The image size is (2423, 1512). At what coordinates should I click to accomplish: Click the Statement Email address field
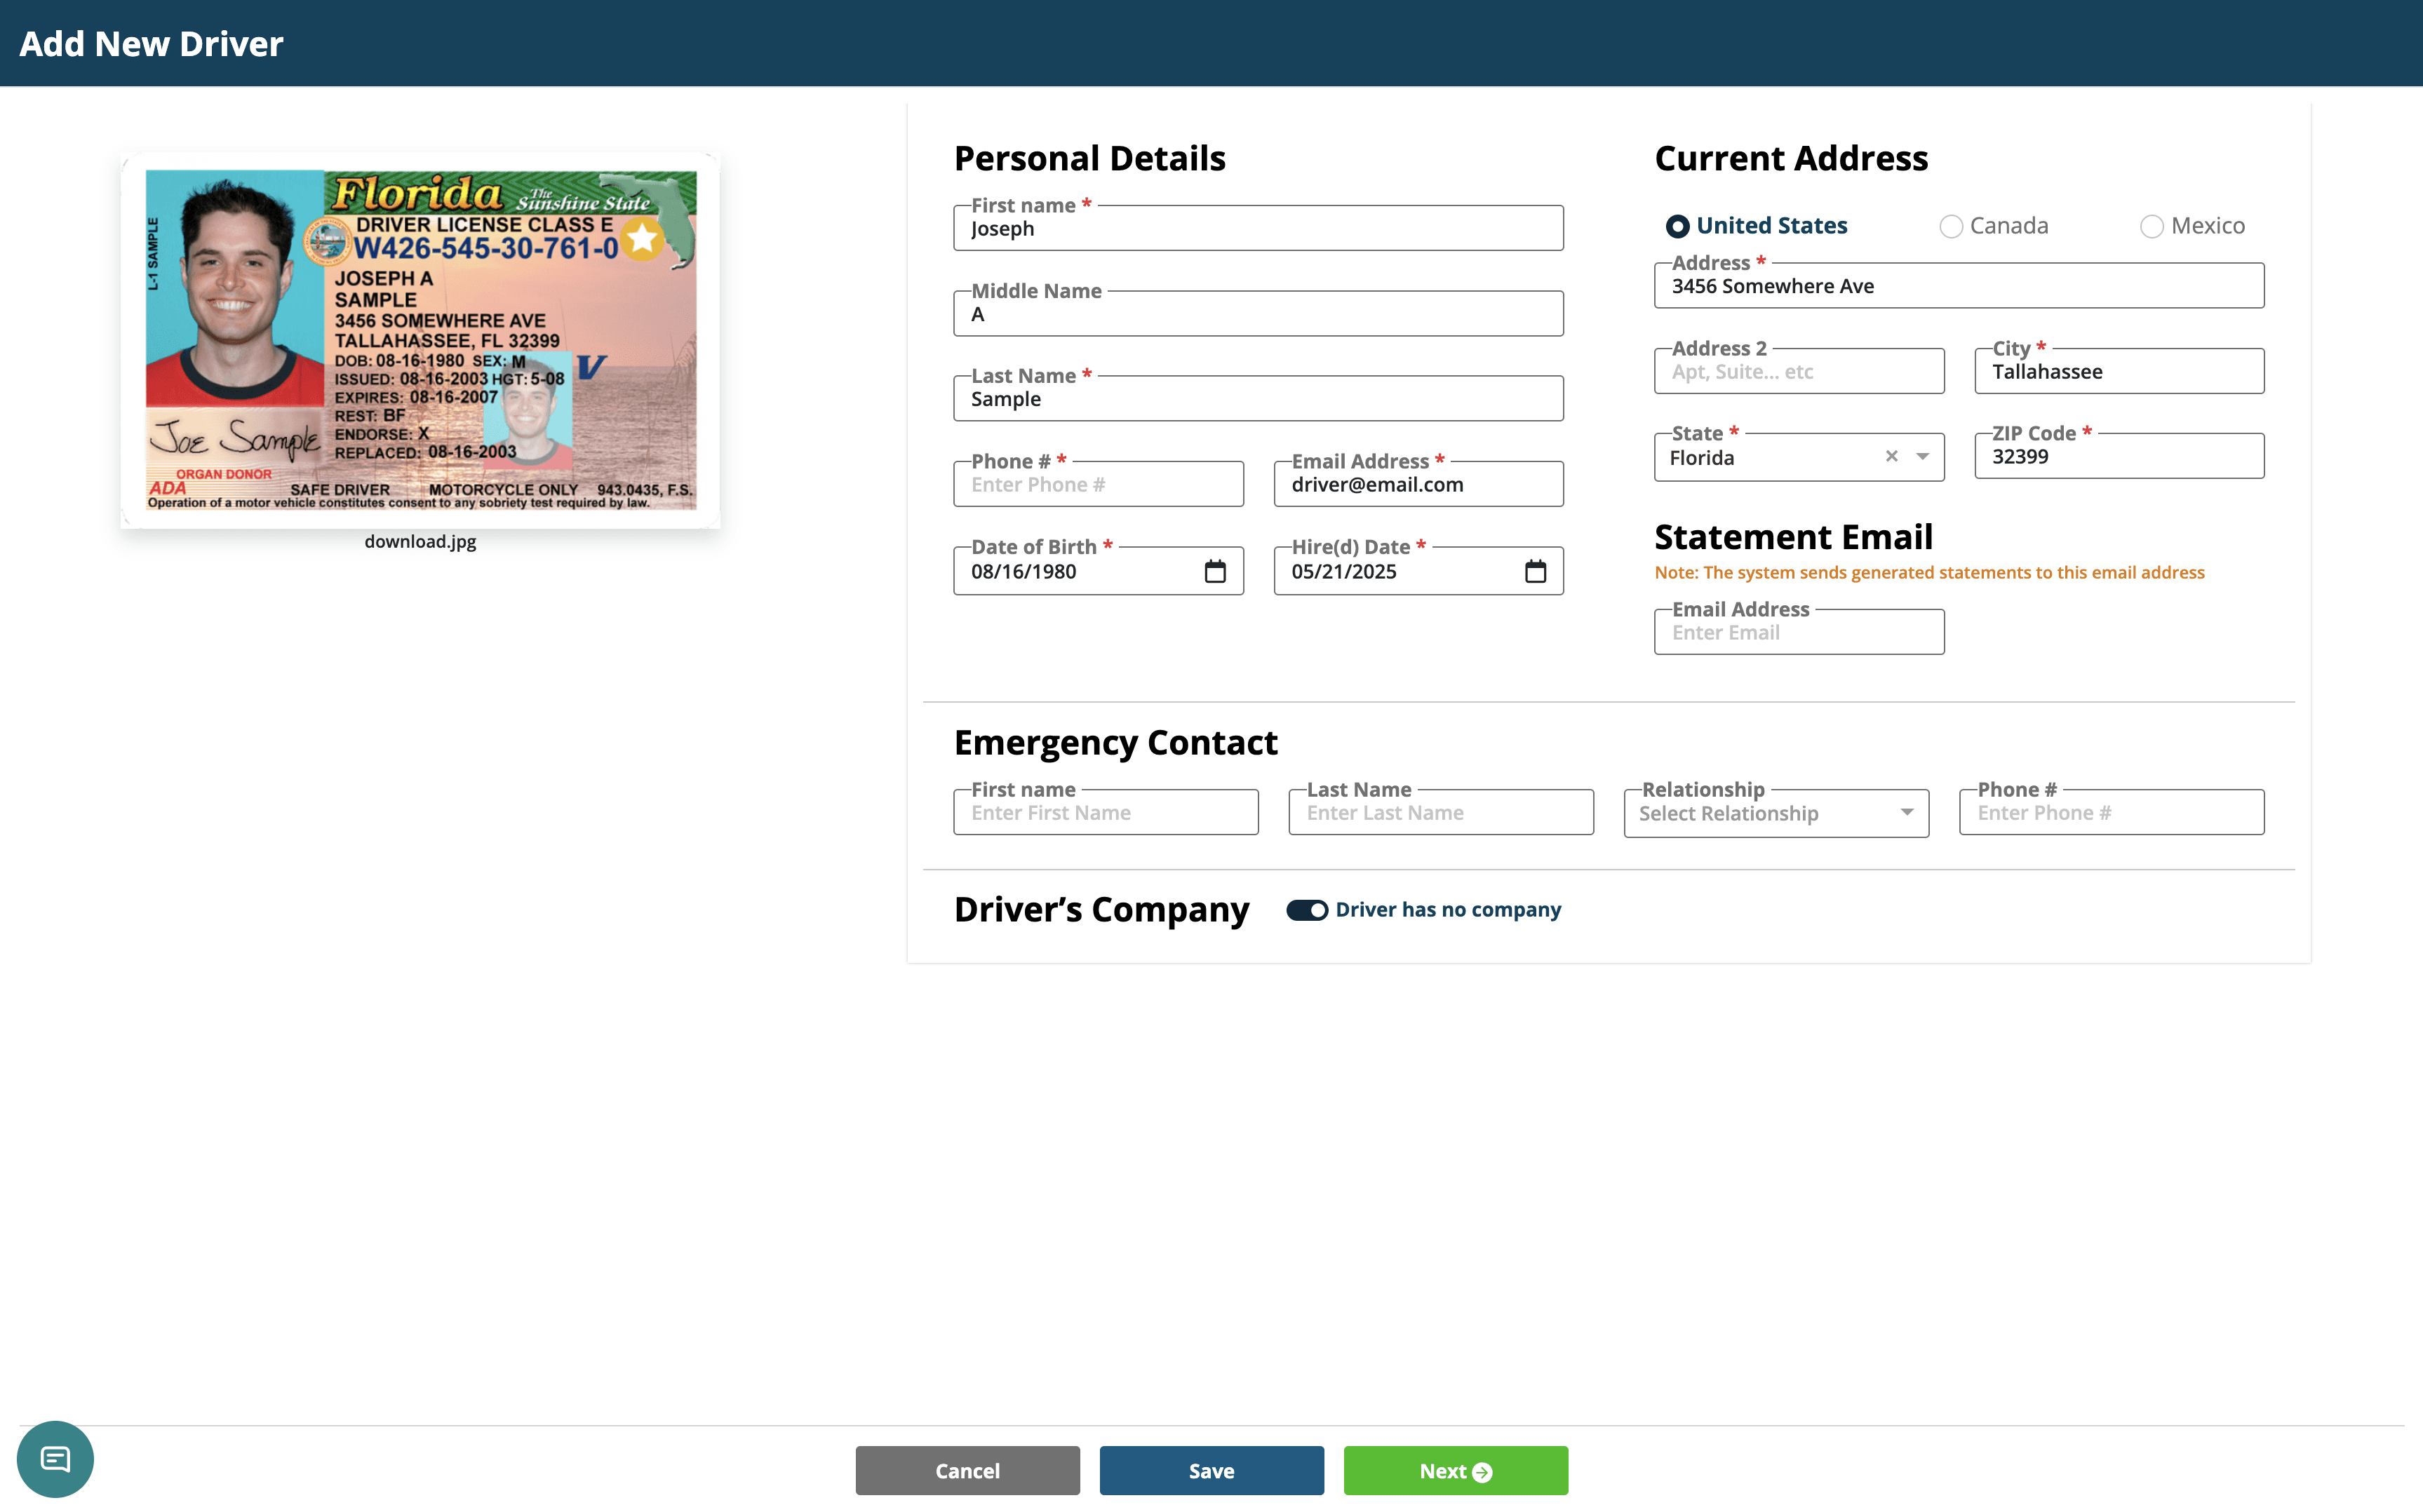coord(1798,633)
